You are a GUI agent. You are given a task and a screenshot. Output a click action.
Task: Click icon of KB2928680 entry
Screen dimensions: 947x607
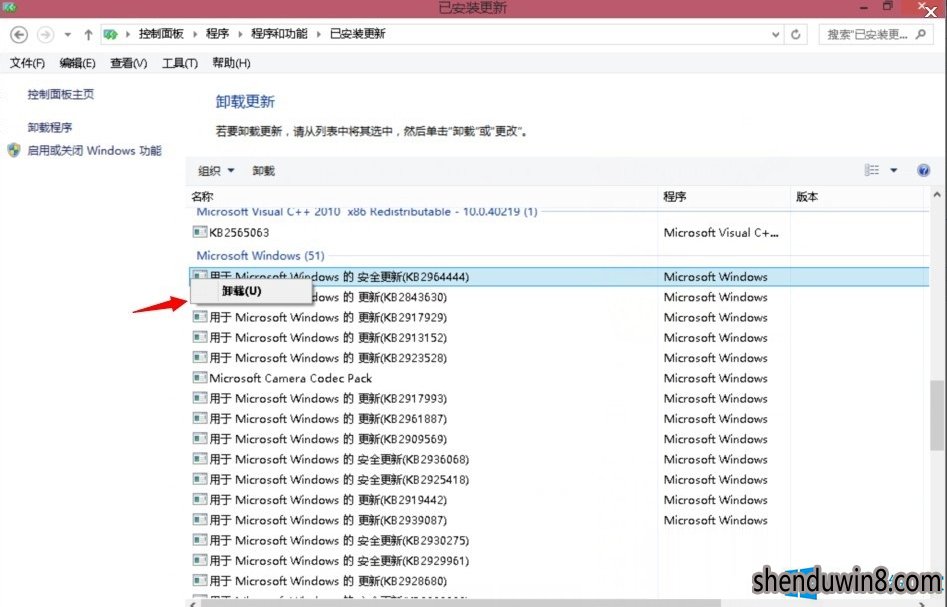[x=200, y=580]
